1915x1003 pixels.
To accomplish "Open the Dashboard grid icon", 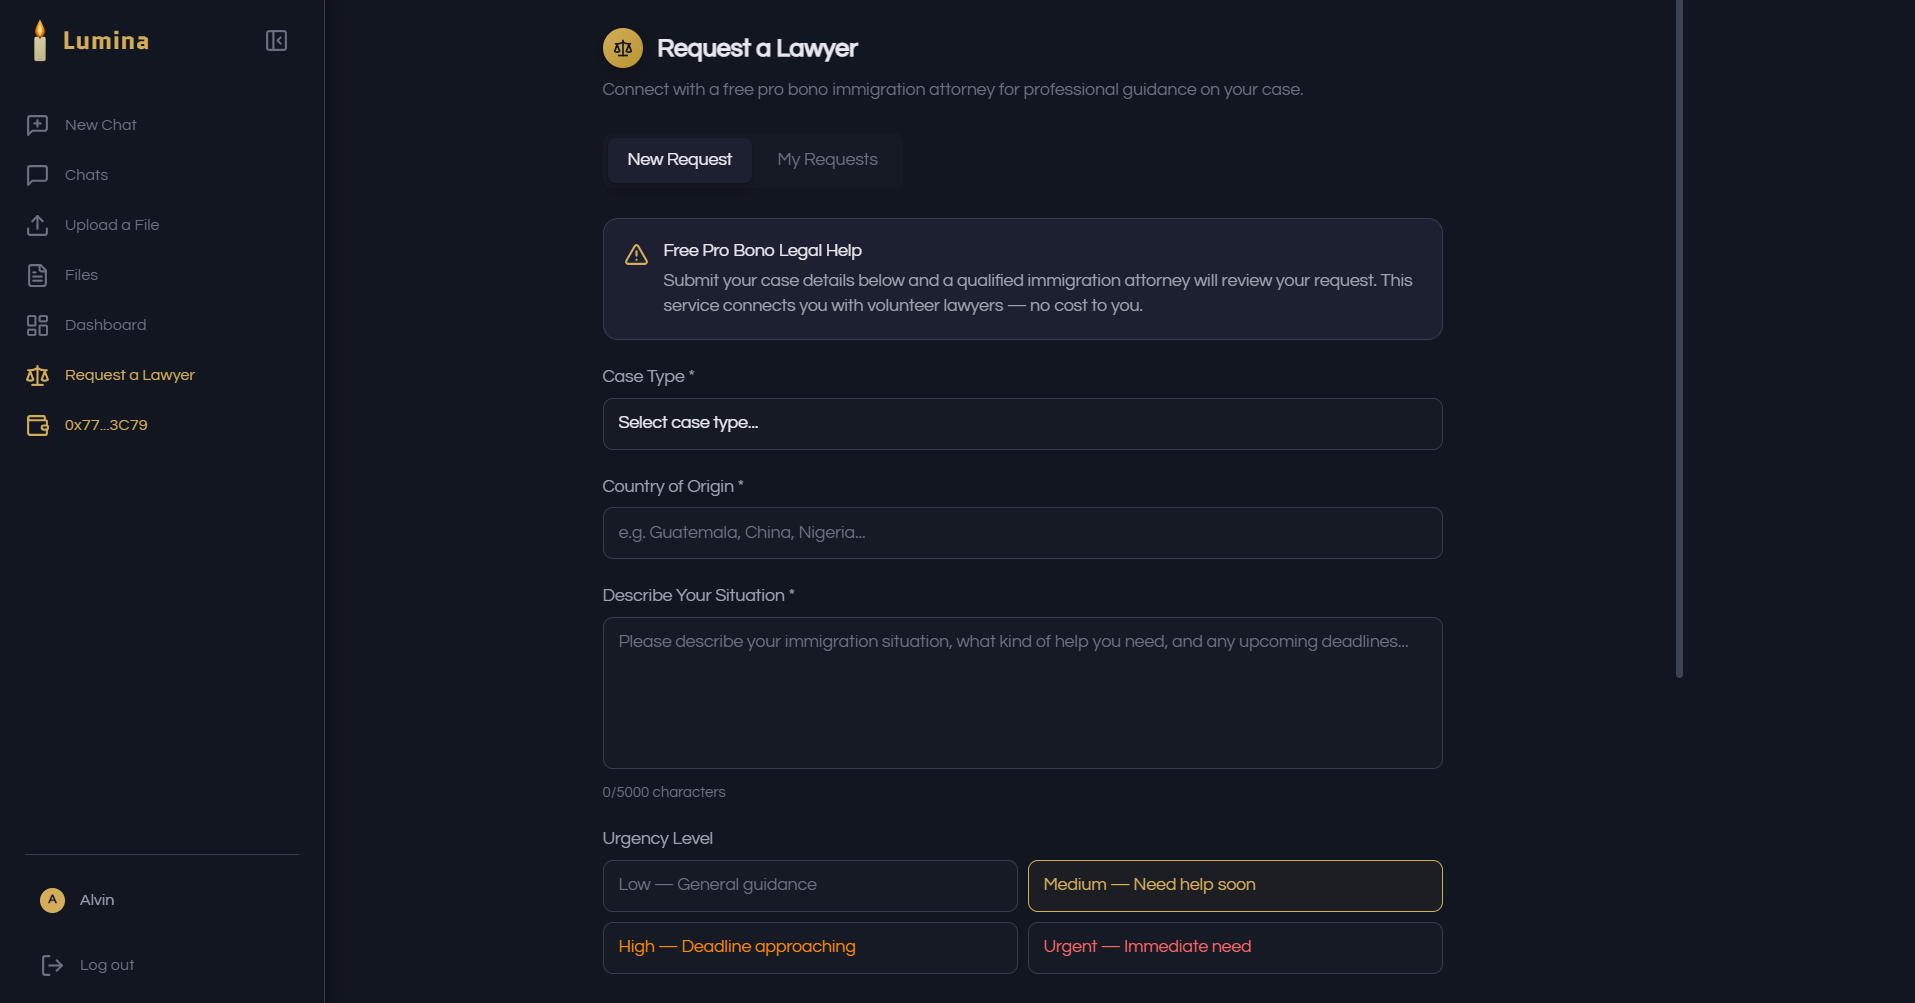I will (x=37, y=325).
